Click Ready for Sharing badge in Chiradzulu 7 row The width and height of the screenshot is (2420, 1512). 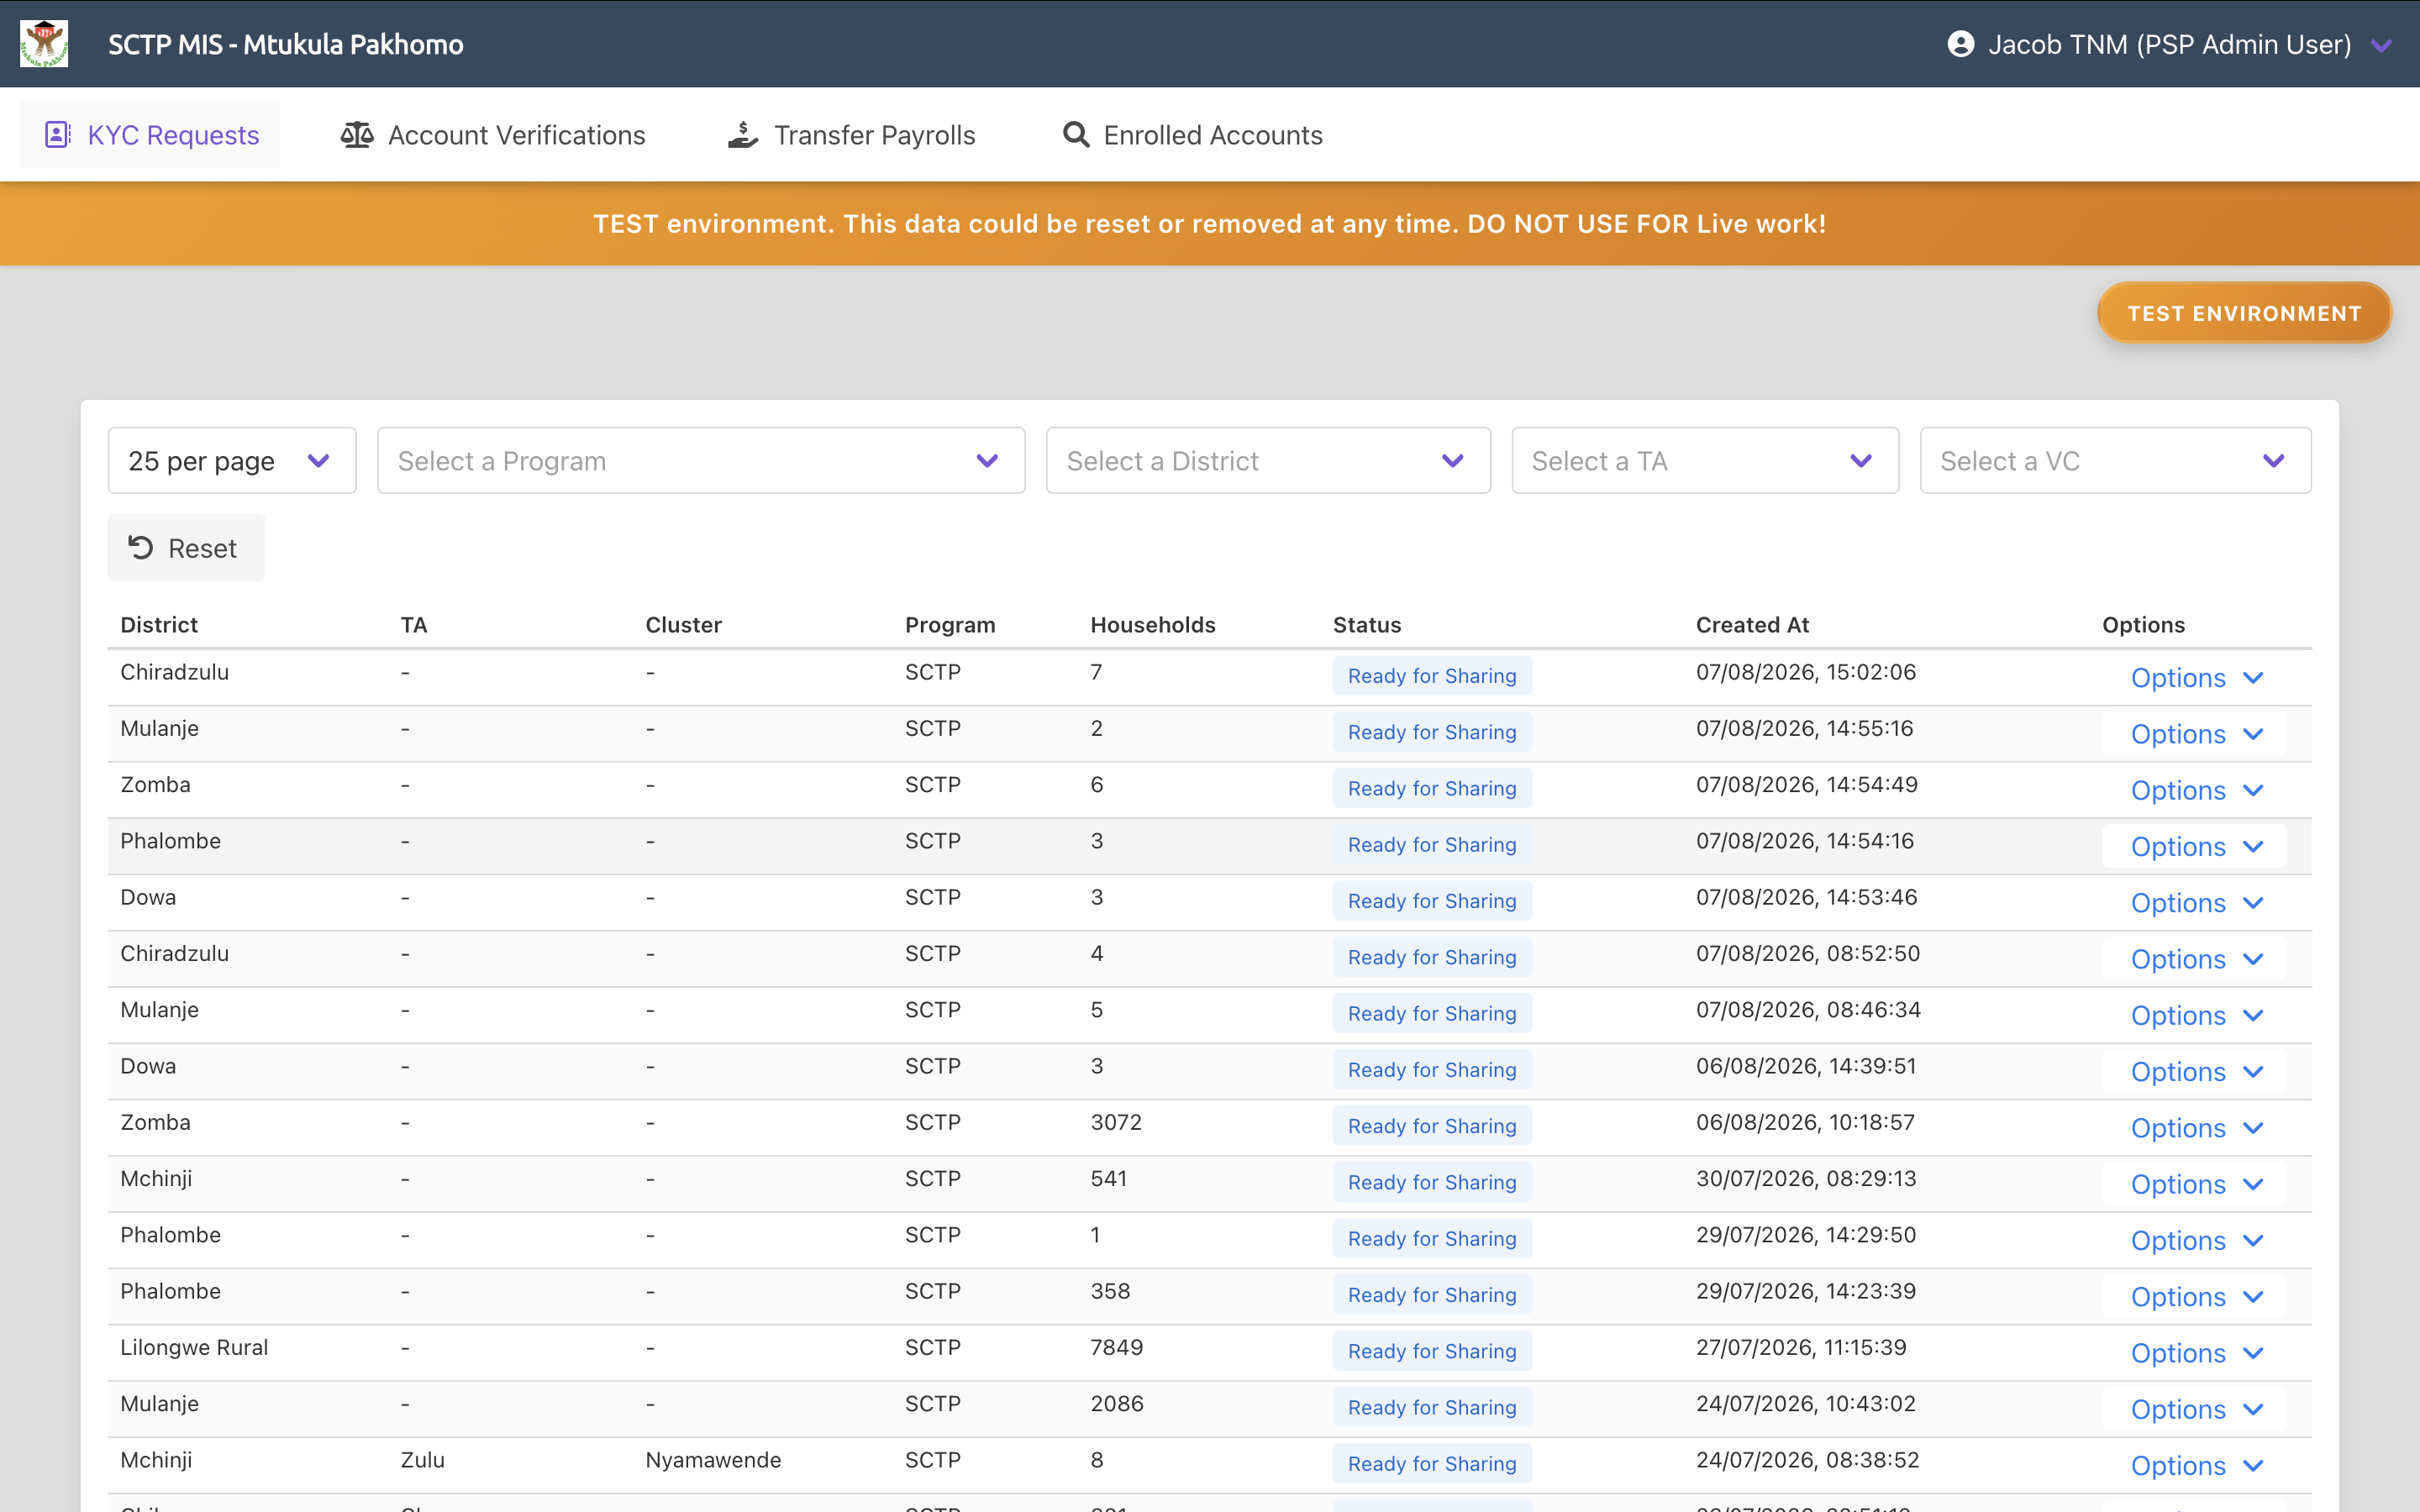click(x=1432, y=676)
